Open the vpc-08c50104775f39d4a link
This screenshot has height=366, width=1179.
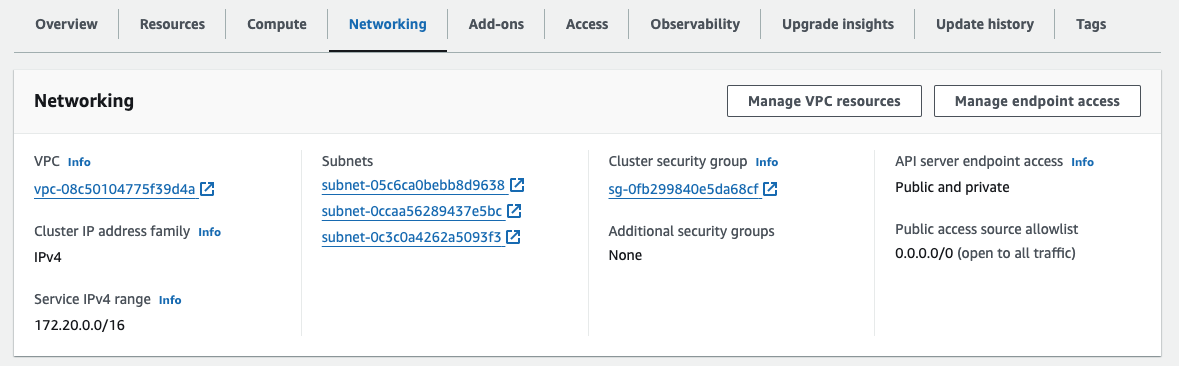pos(115,189)
